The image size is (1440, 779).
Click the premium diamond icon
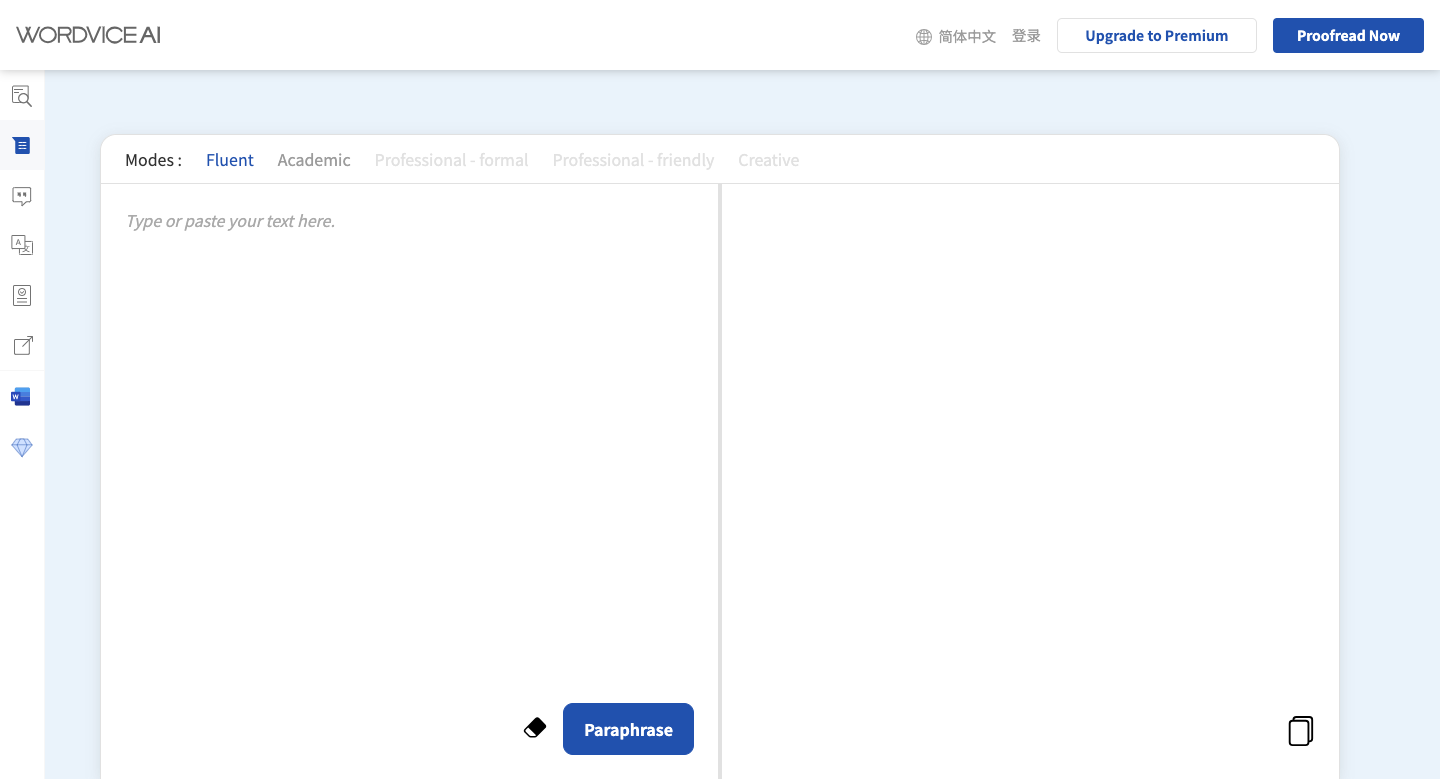22,447
